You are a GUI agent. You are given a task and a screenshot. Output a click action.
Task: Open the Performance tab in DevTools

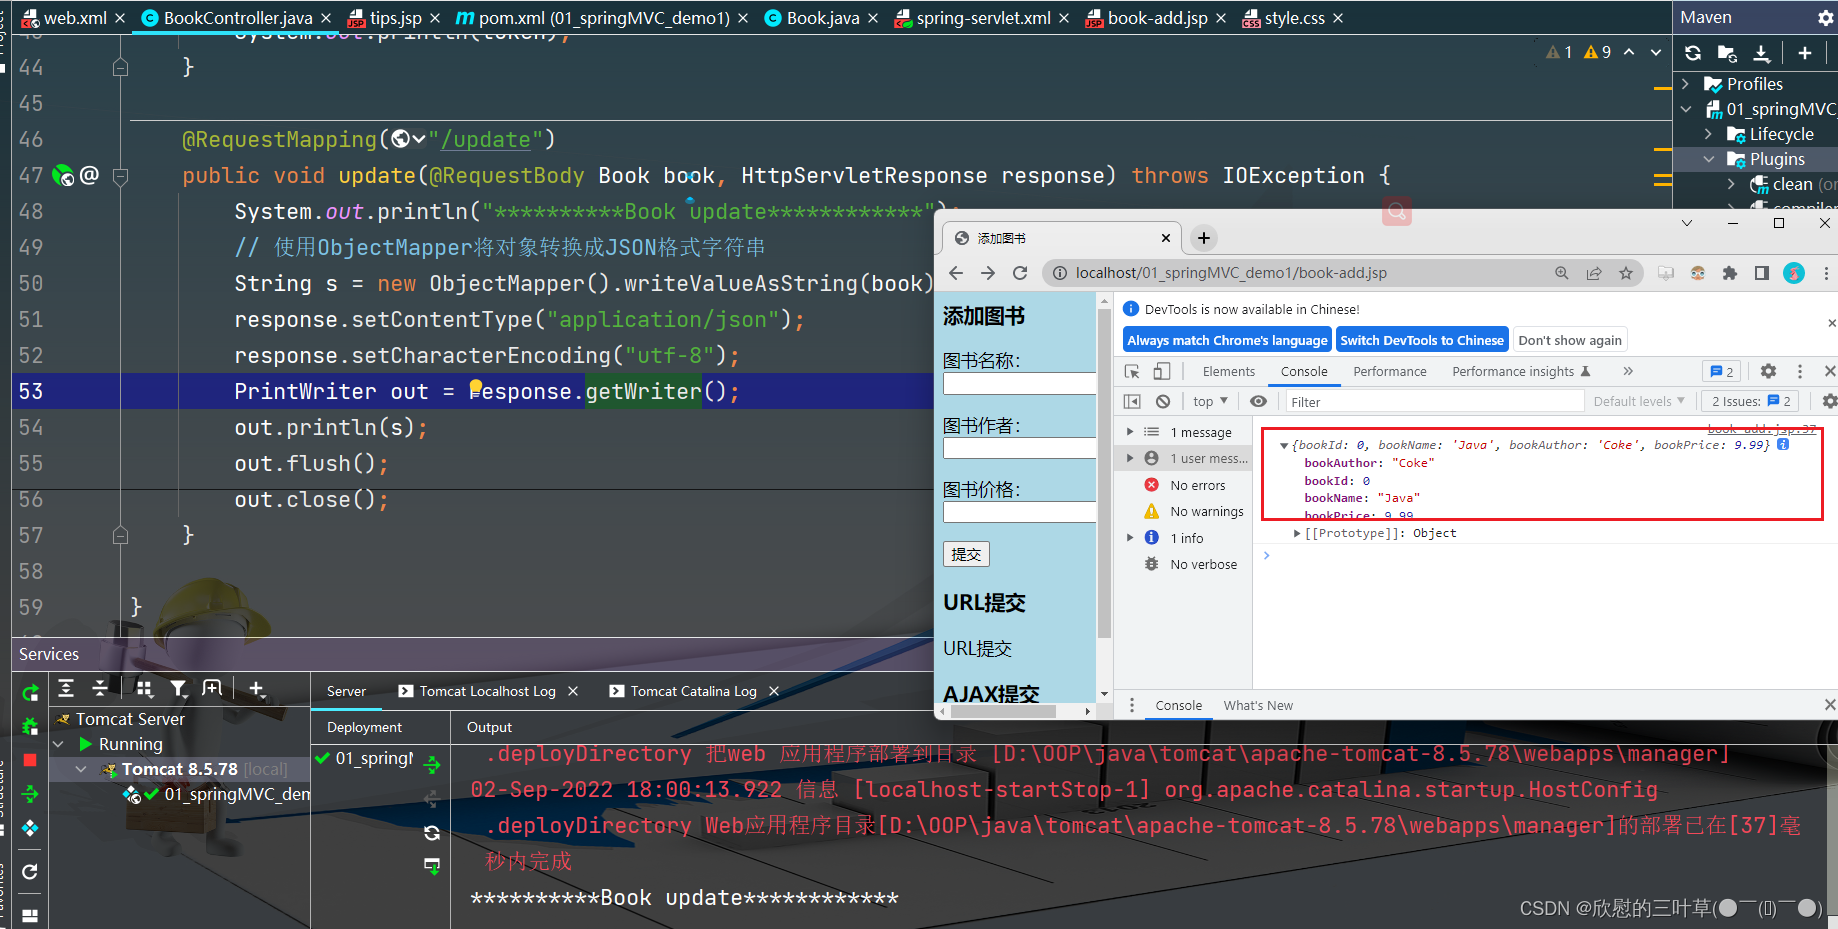point(1389,371)
